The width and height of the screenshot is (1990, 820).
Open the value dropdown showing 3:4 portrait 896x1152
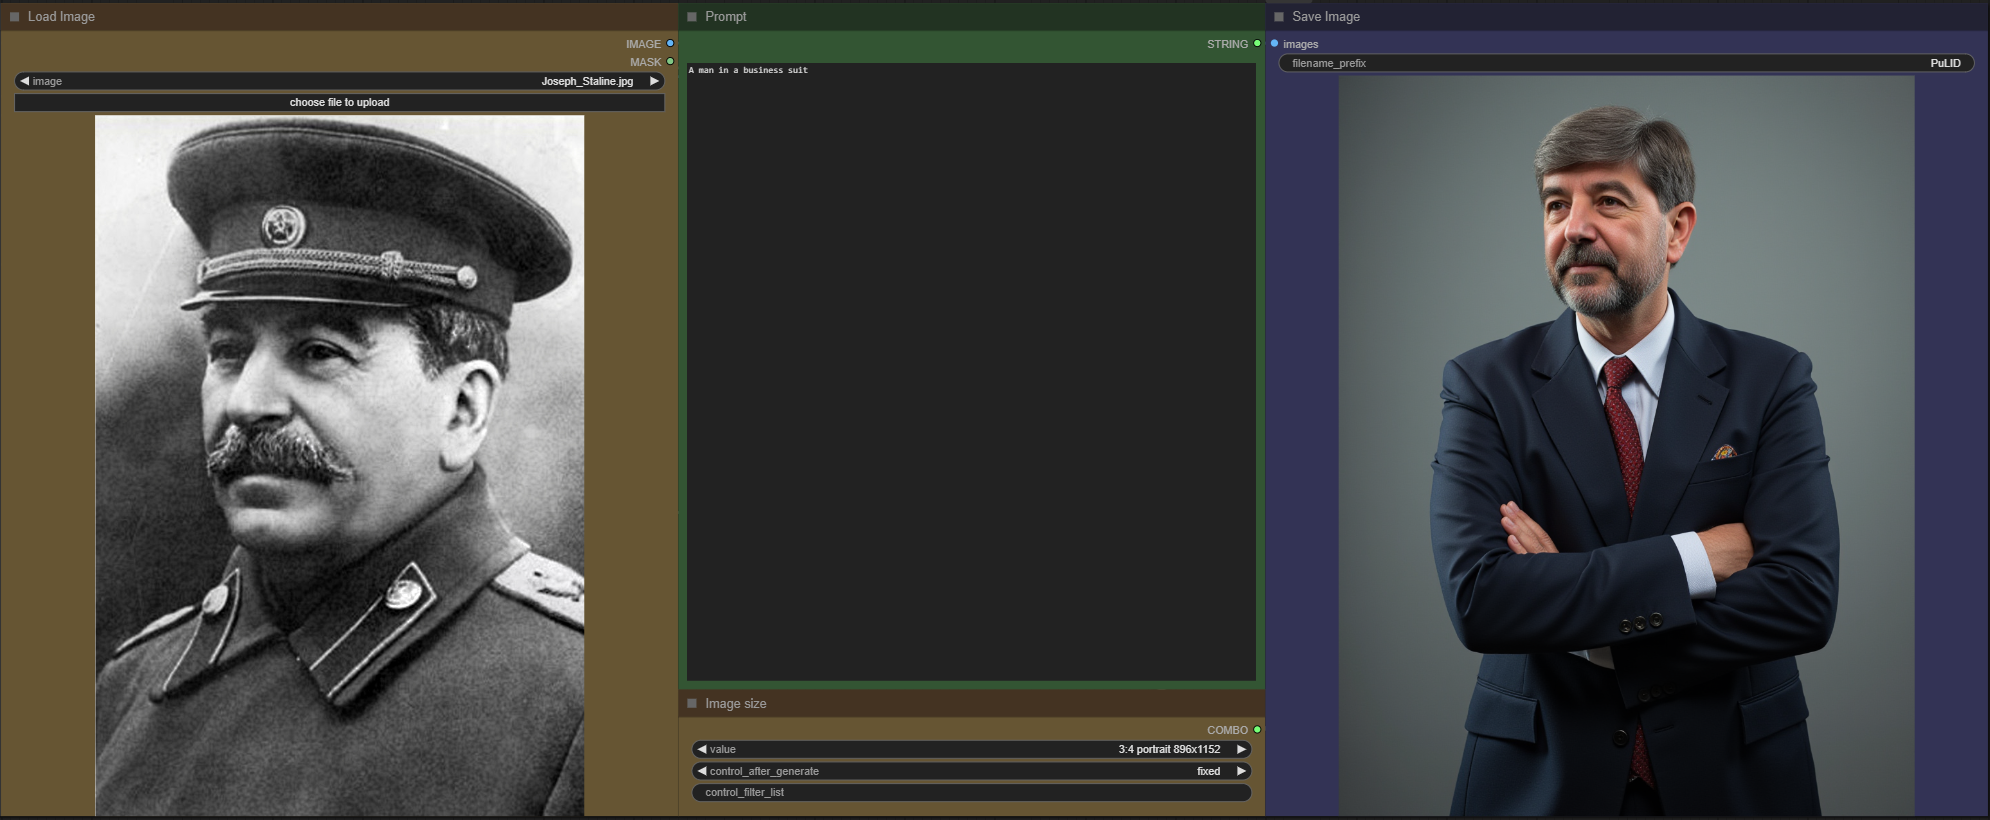[970, 749]
